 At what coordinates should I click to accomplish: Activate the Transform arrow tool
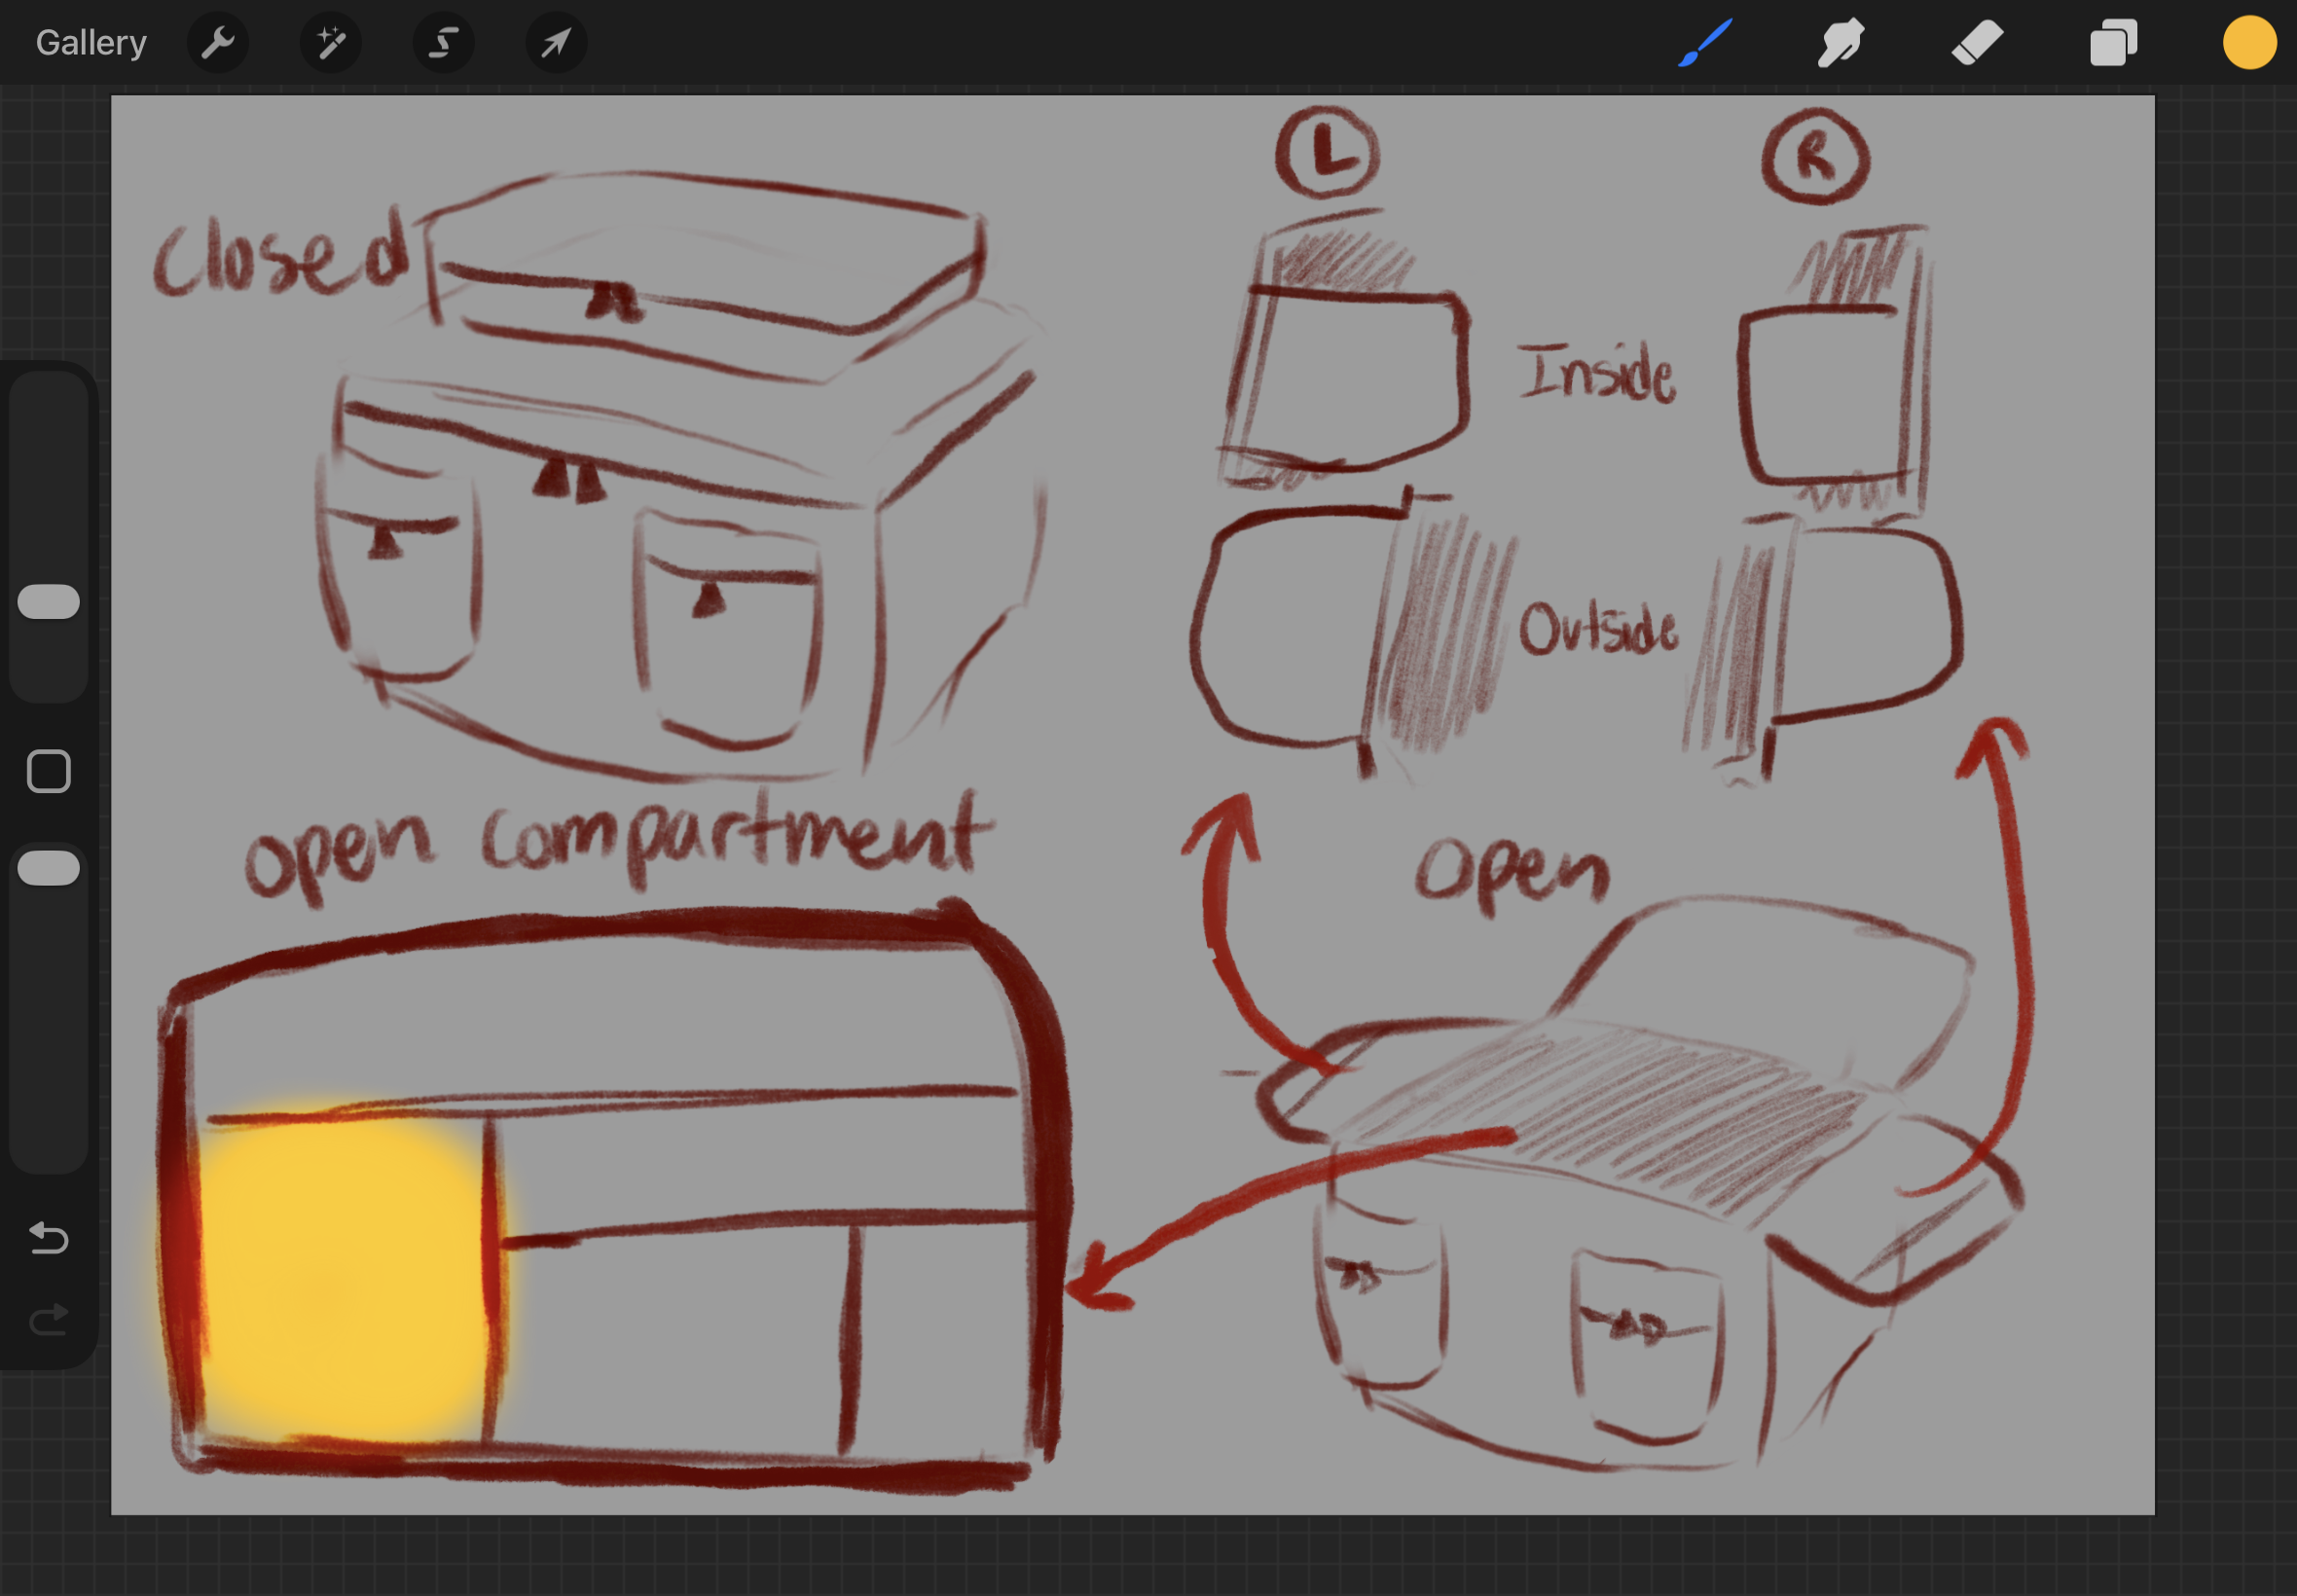click(556, 43)
